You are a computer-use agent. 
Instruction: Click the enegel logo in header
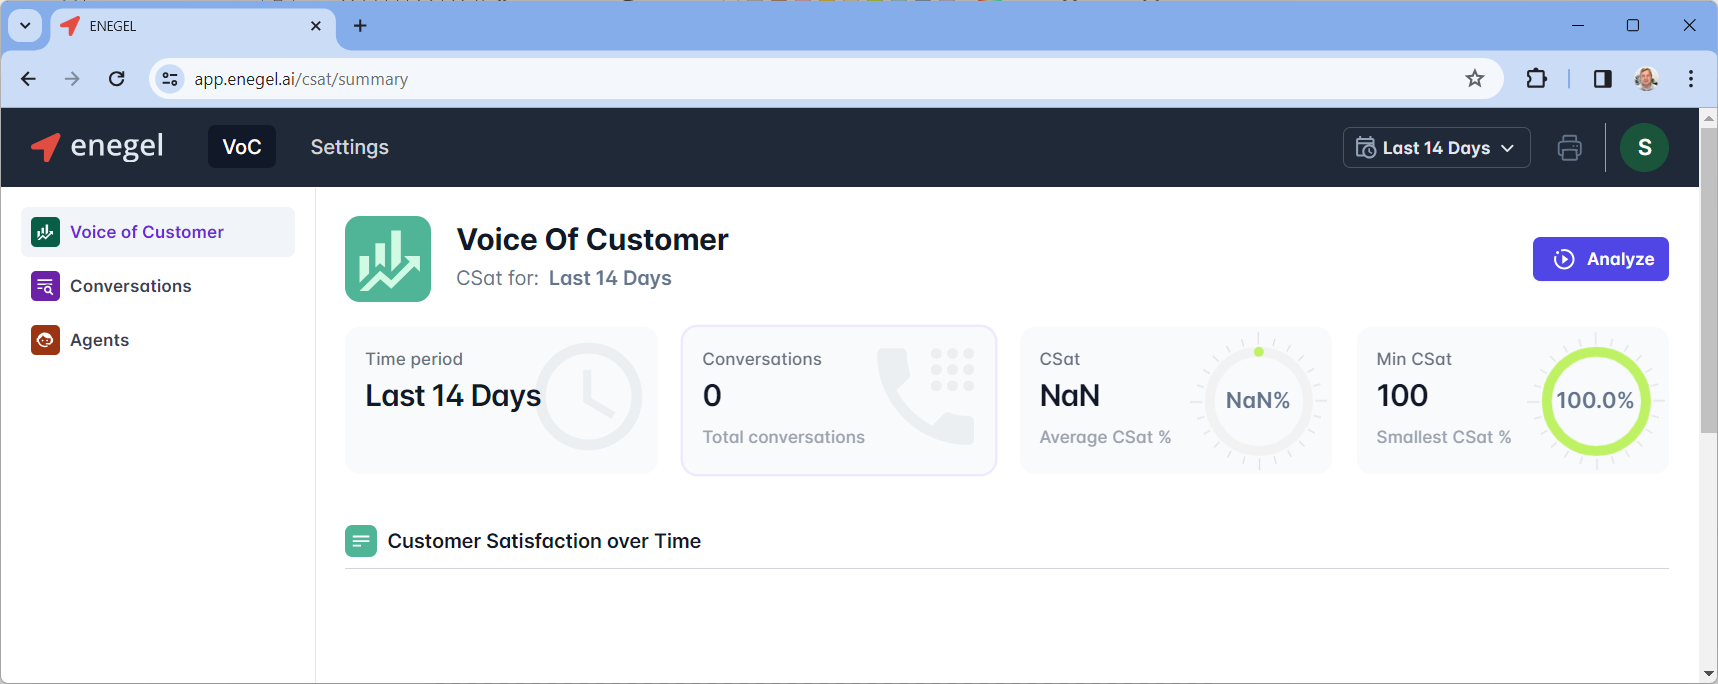[x=97, y=147]
